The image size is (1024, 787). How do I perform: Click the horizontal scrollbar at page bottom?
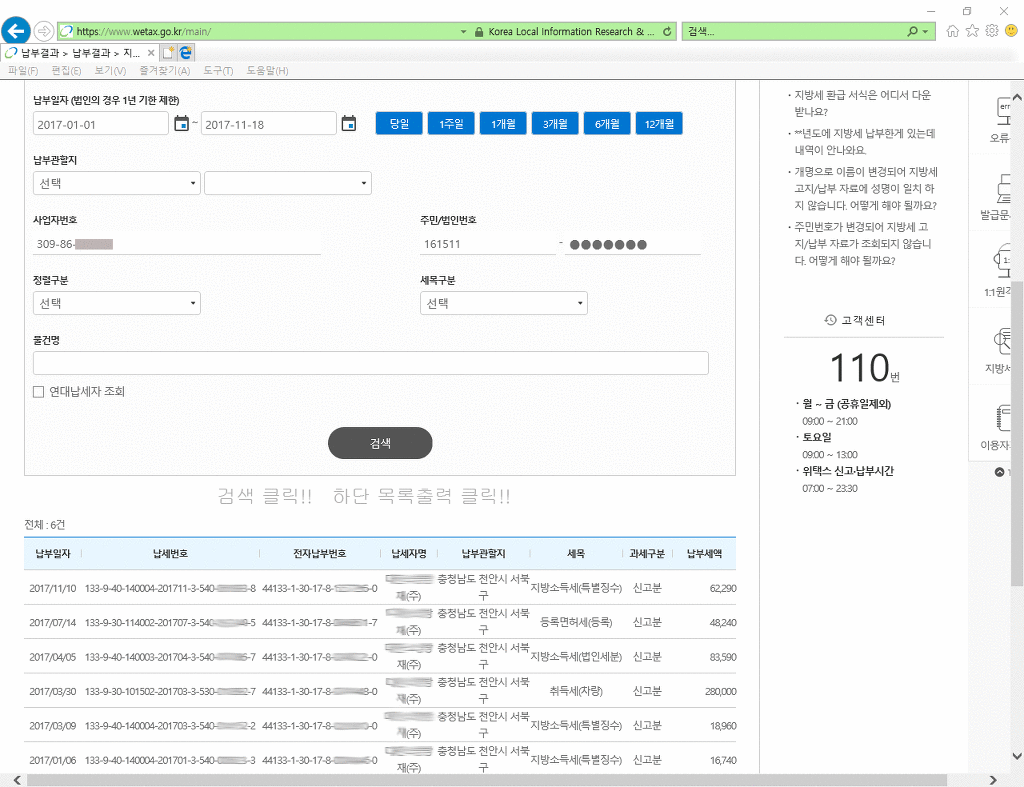(x=500, y=779)
